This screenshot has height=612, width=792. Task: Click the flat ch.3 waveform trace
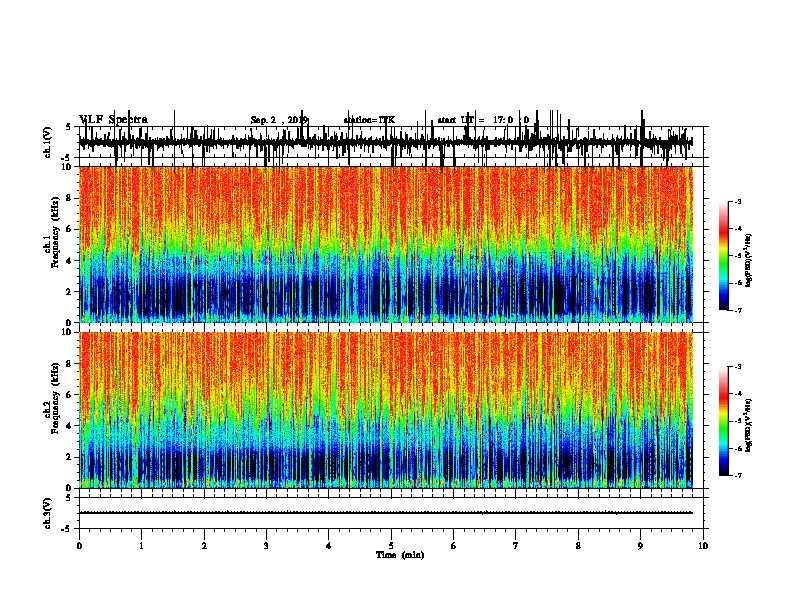(386, 513)
